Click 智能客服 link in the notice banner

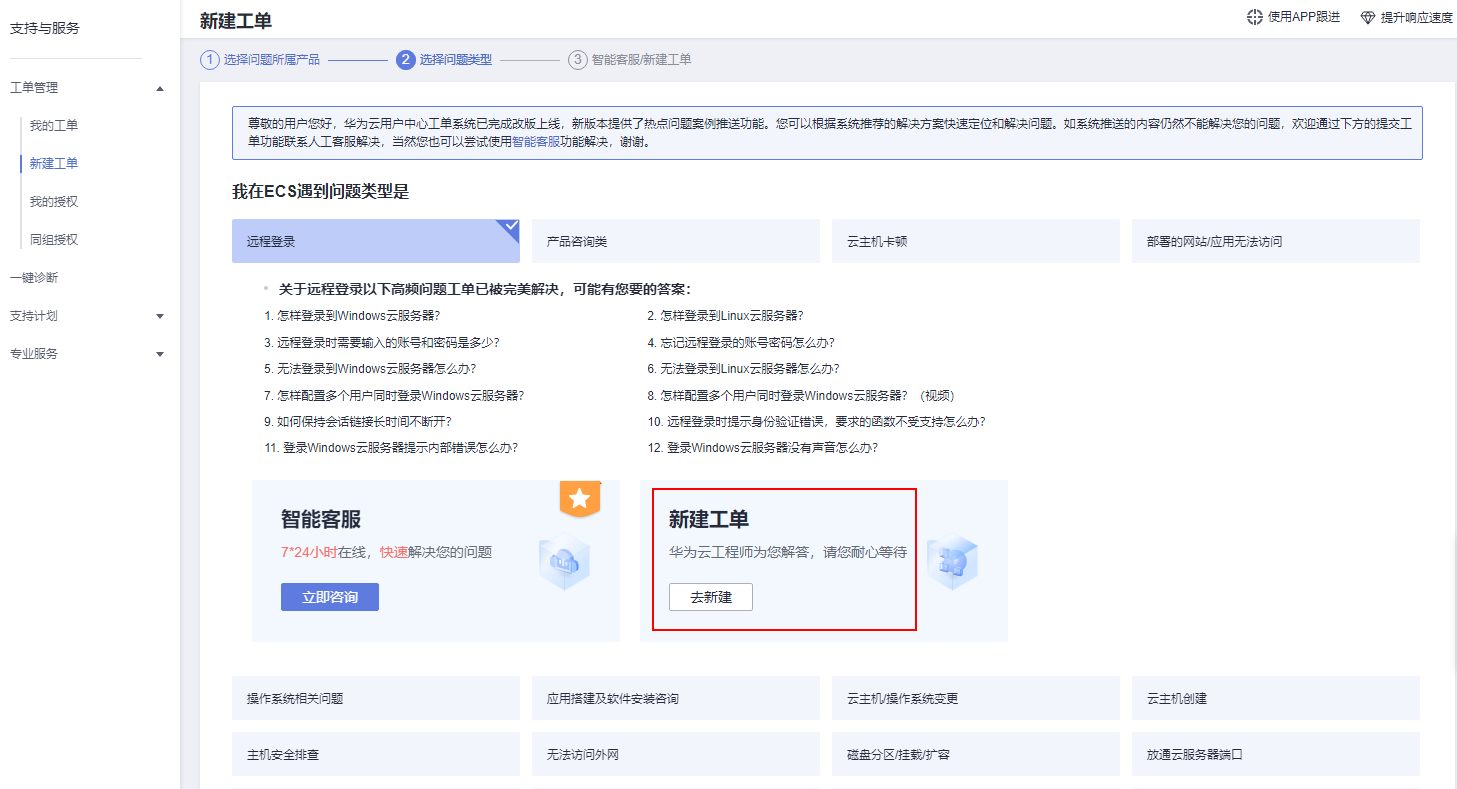tap(536, 142)
